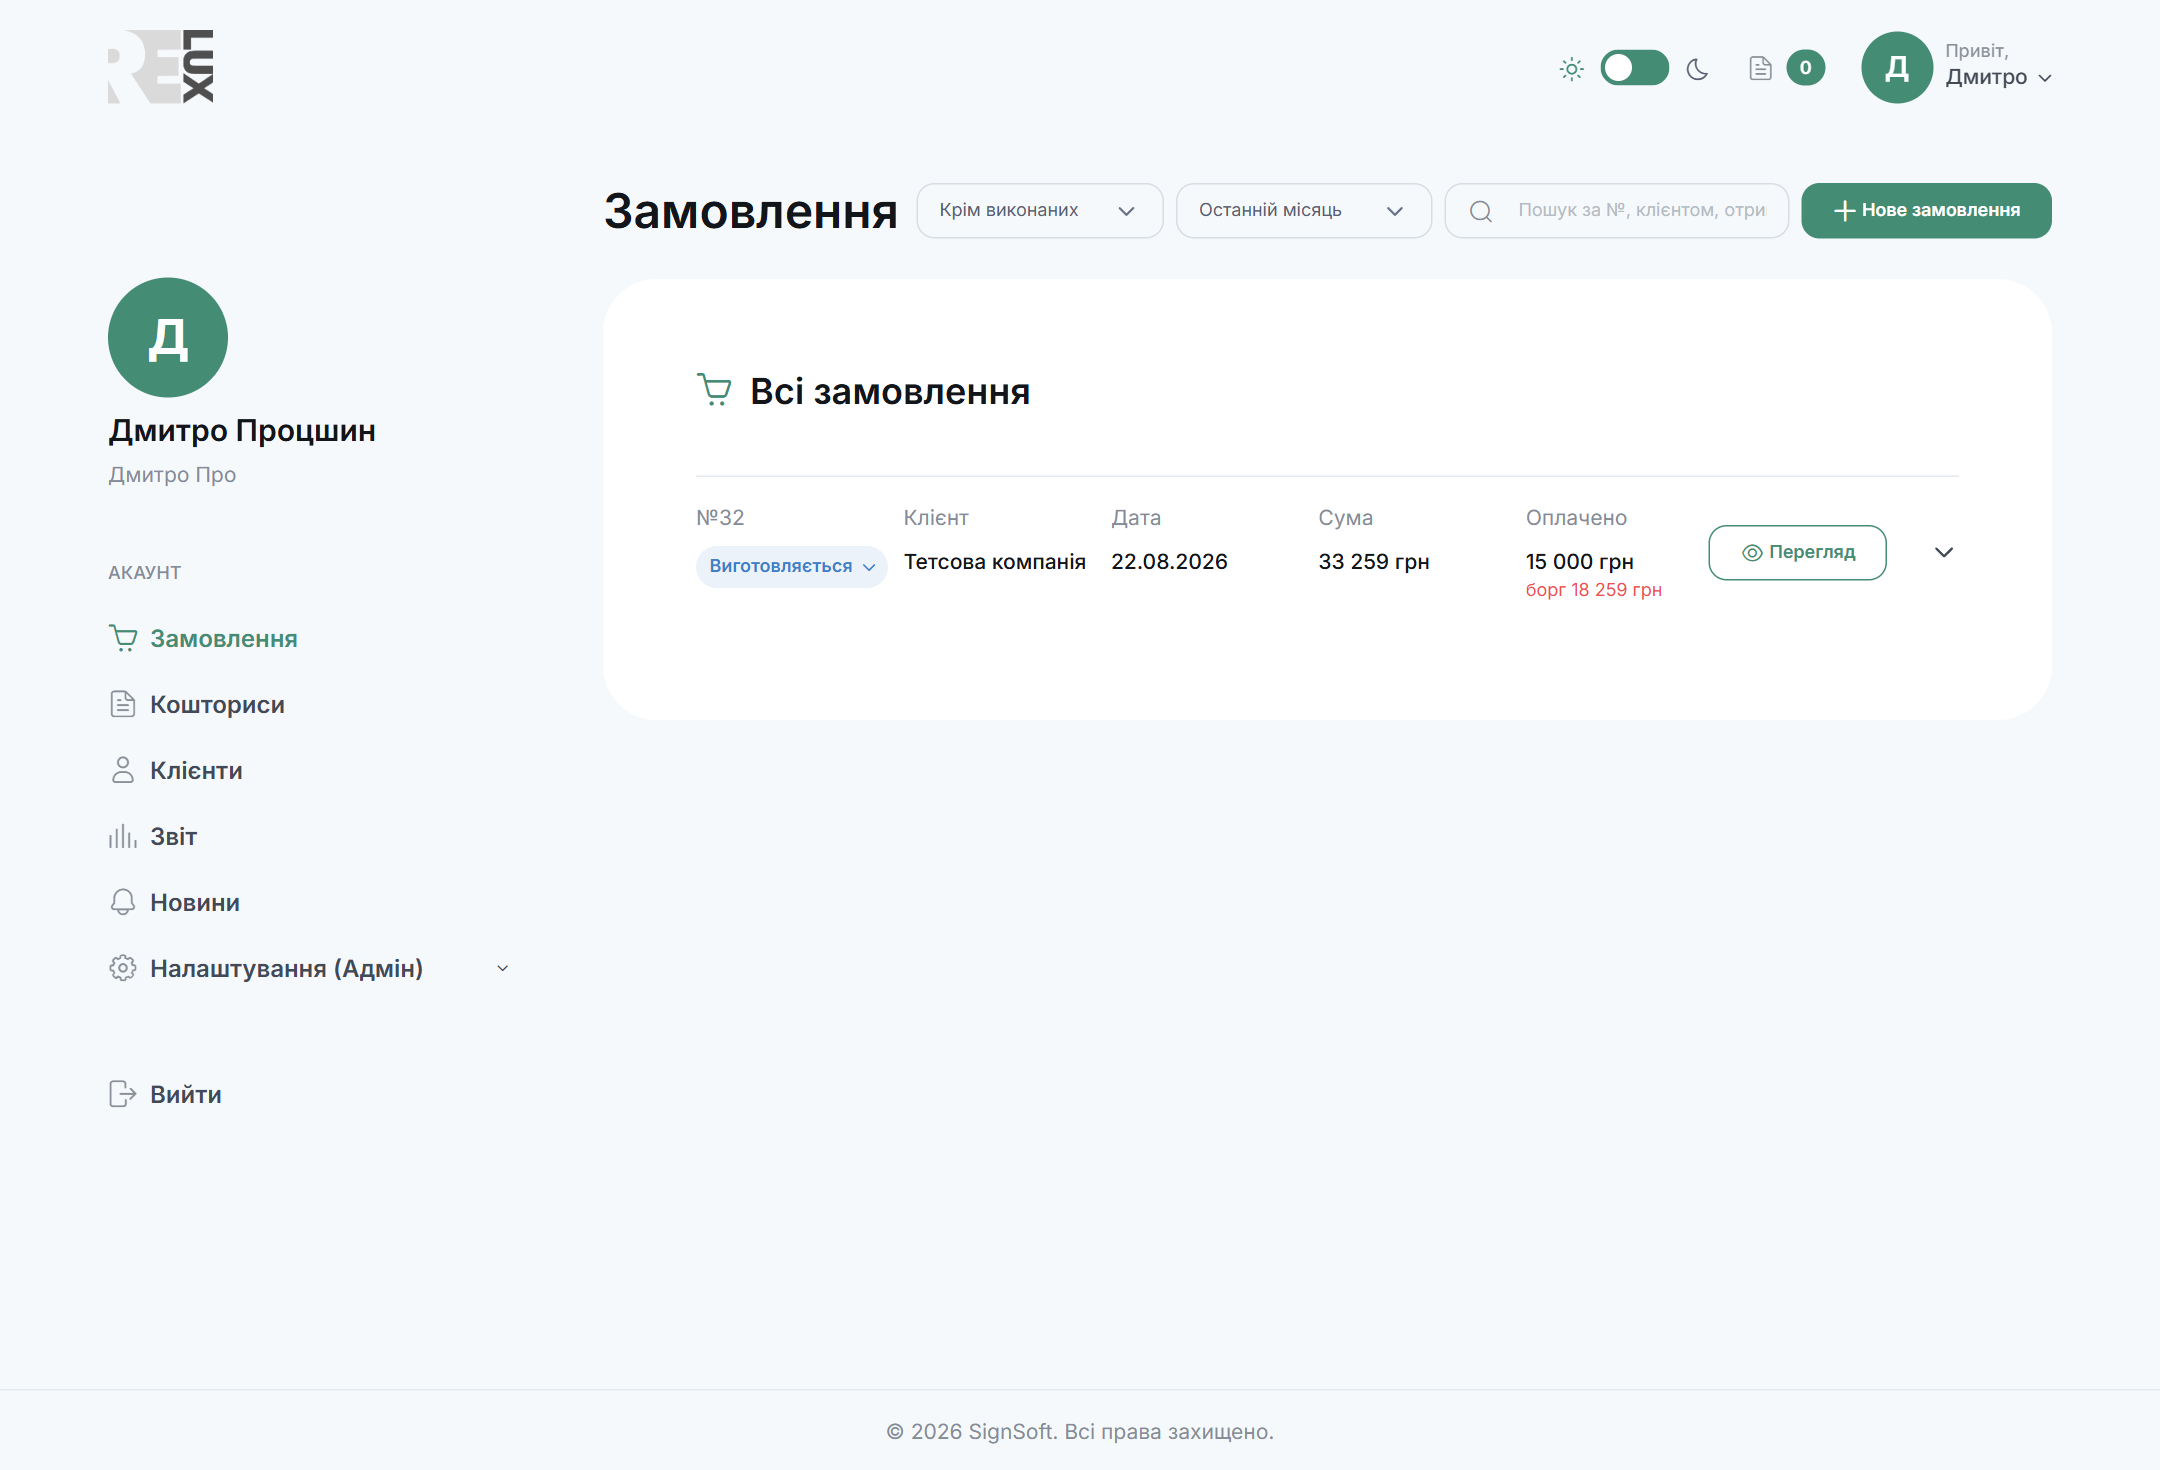Open Новини in the sidebar
Viewport: 2160px width, 1470px height.
click(x=175, y=903)
